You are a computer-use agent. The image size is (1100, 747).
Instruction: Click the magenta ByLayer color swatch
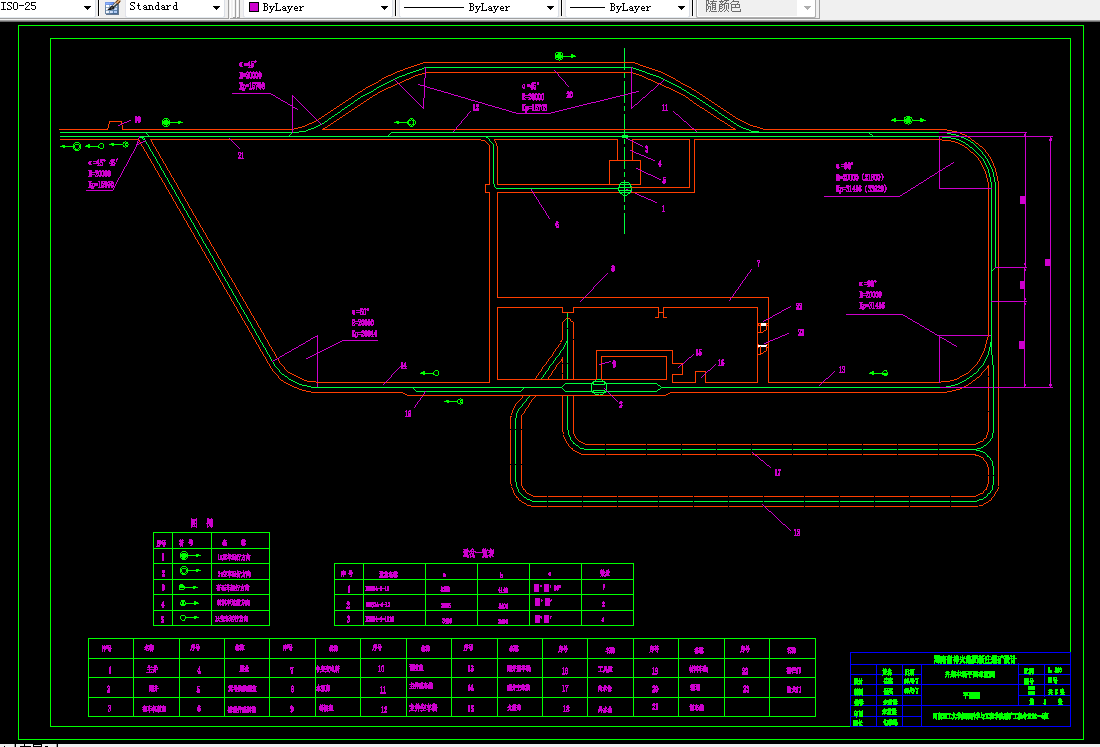click(254, 7)
